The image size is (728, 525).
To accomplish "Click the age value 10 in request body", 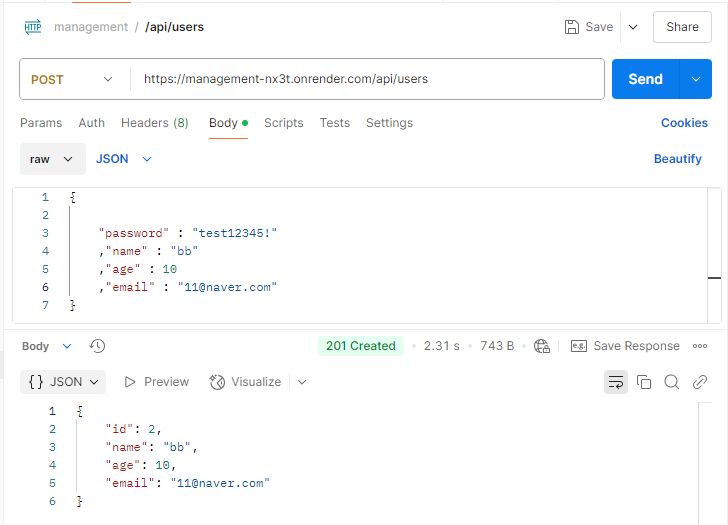I will (169, 269).
